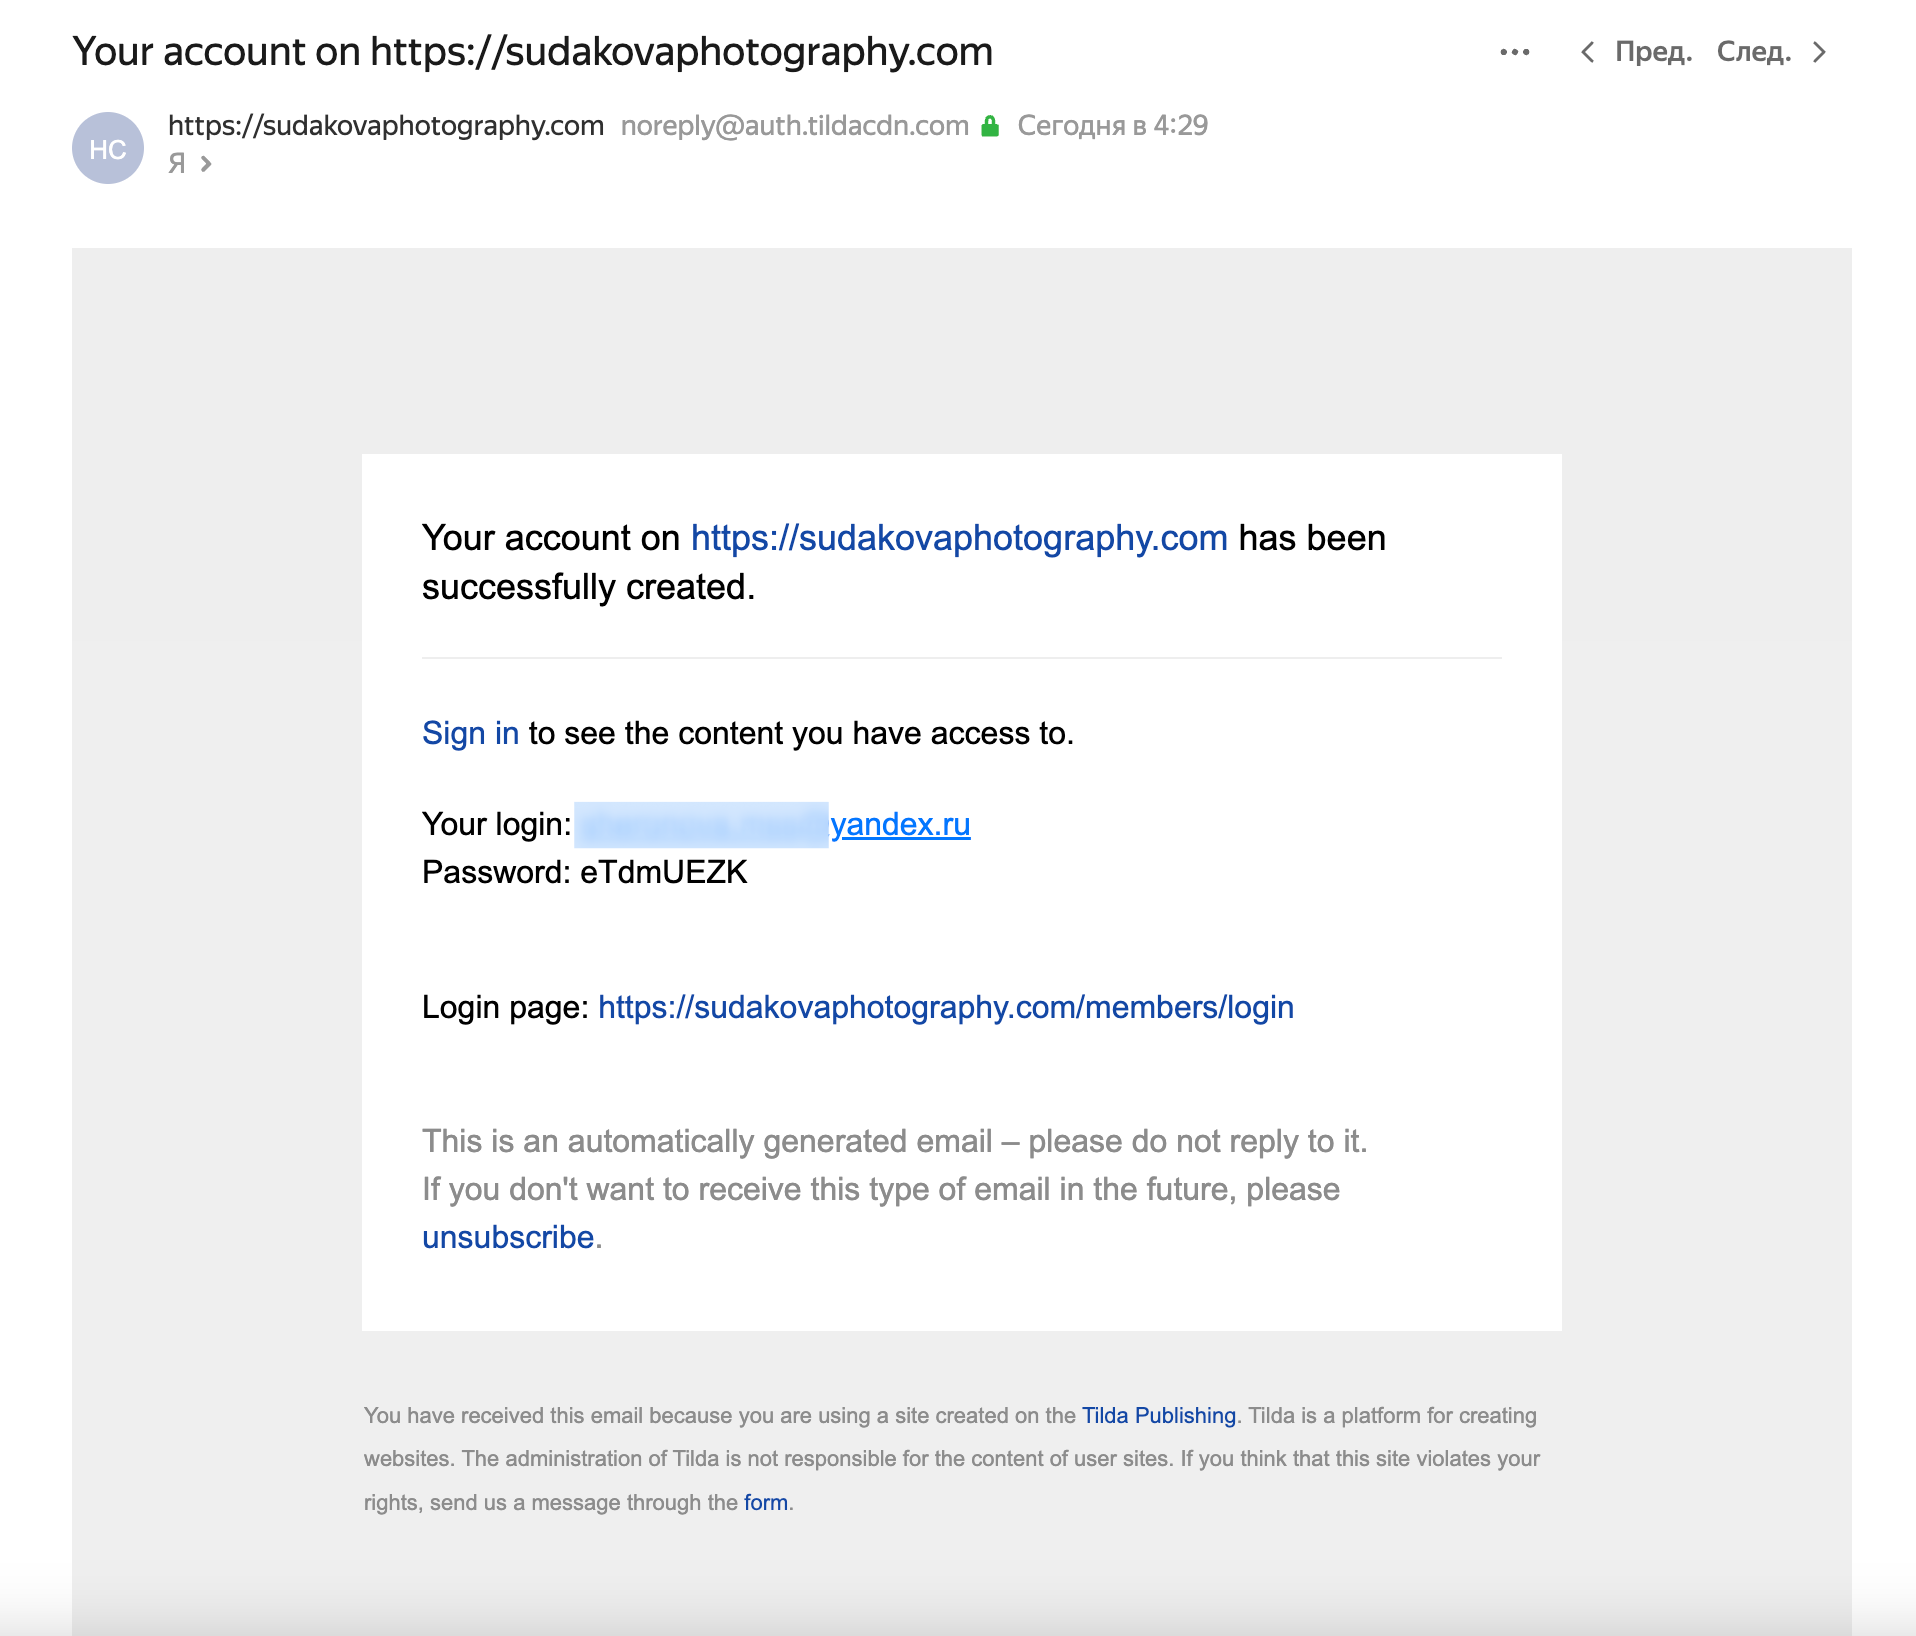Click the next message right arrow icon

point(1820,52)
